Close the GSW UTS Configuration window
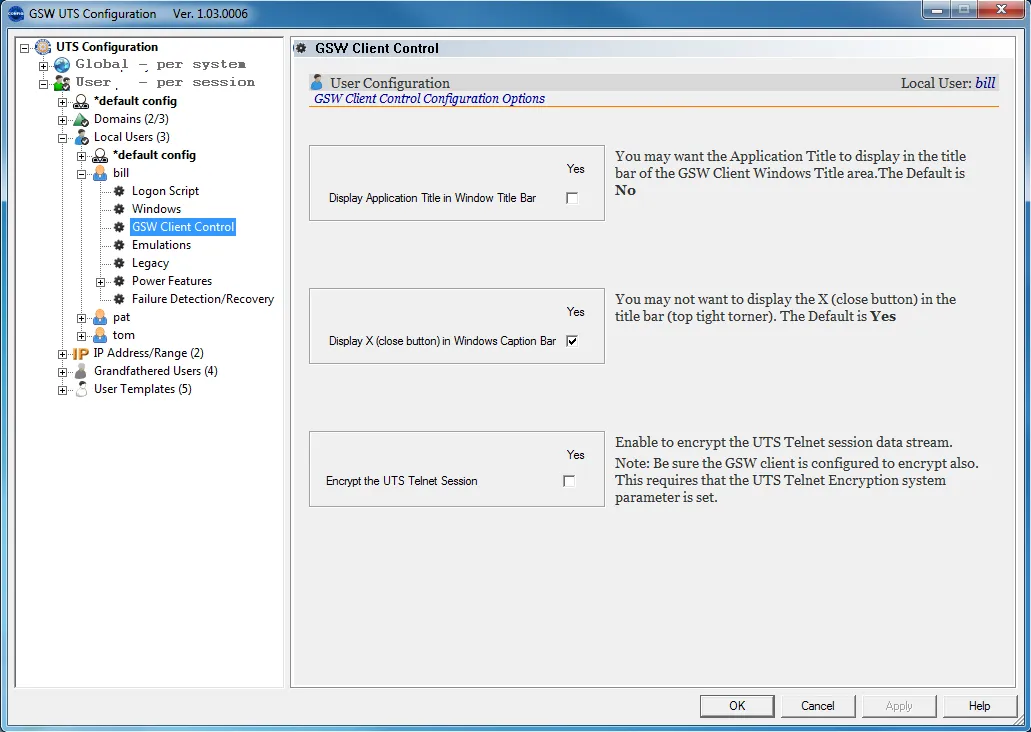This screenshot has width=1031, height=732. (1001, 10)
